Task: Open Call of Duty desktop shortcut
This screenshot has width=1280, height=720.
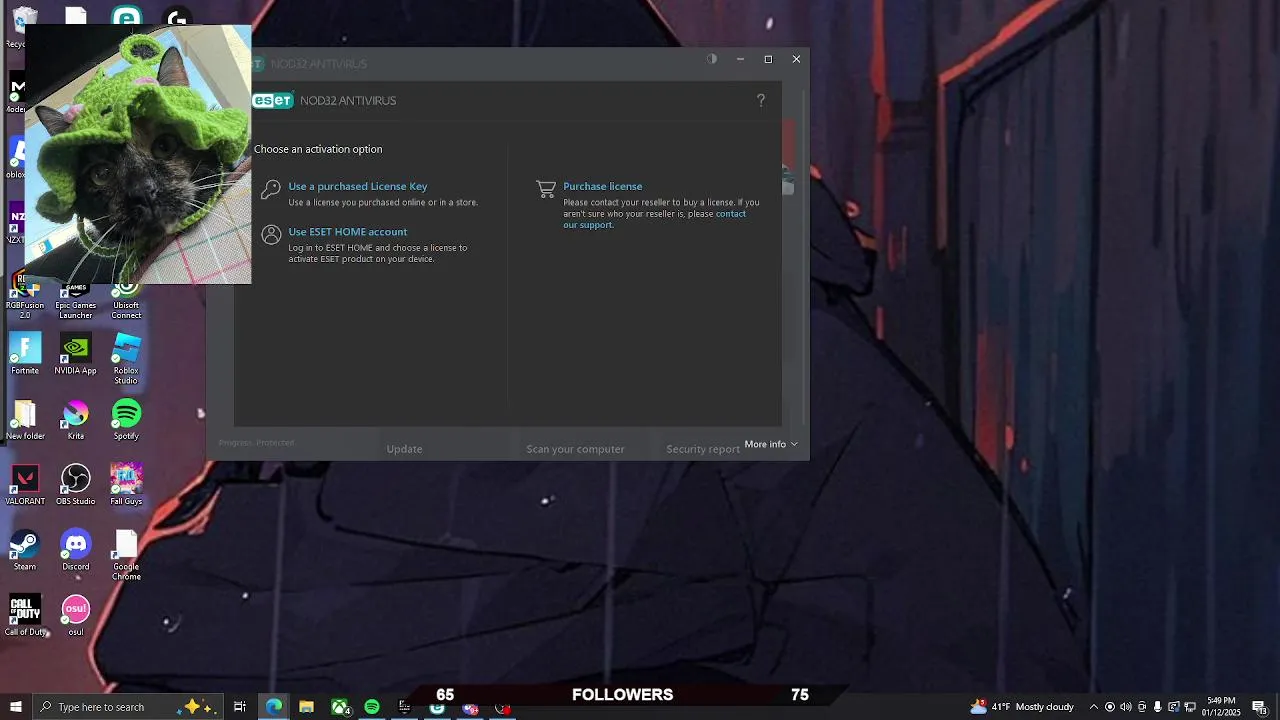Action: tap(25, 615)
